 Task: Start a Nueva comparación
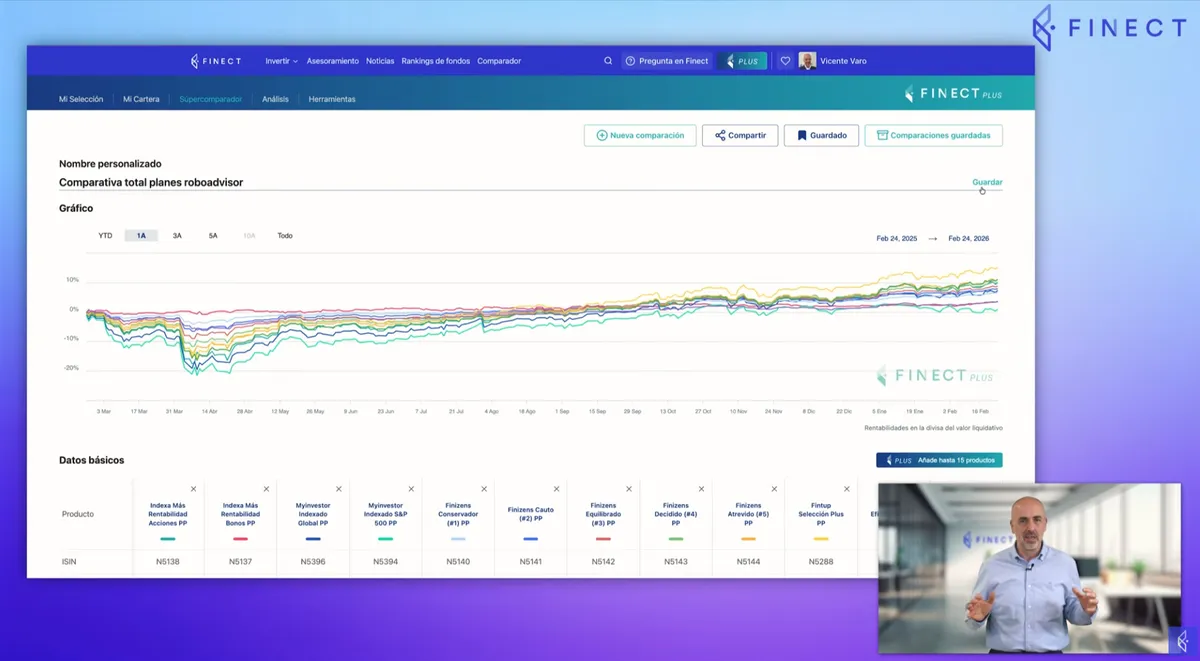pyautogui.click(x=640, y=135)
